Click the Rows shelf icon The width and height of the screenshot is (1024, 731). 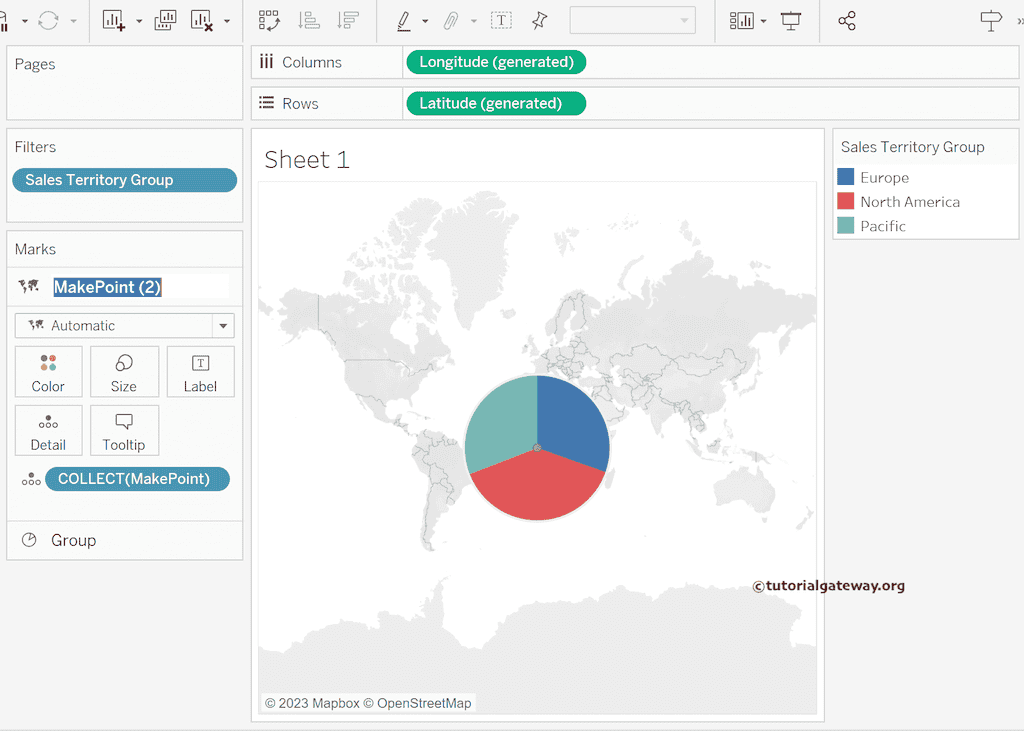266,103
